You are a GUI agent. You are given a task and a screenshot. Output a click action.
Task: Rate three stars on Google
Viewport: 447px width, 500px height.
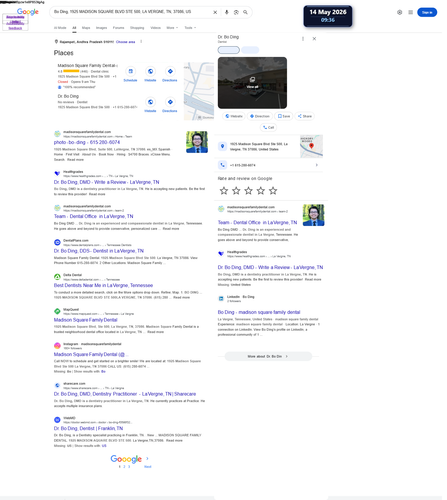[248, 191]
